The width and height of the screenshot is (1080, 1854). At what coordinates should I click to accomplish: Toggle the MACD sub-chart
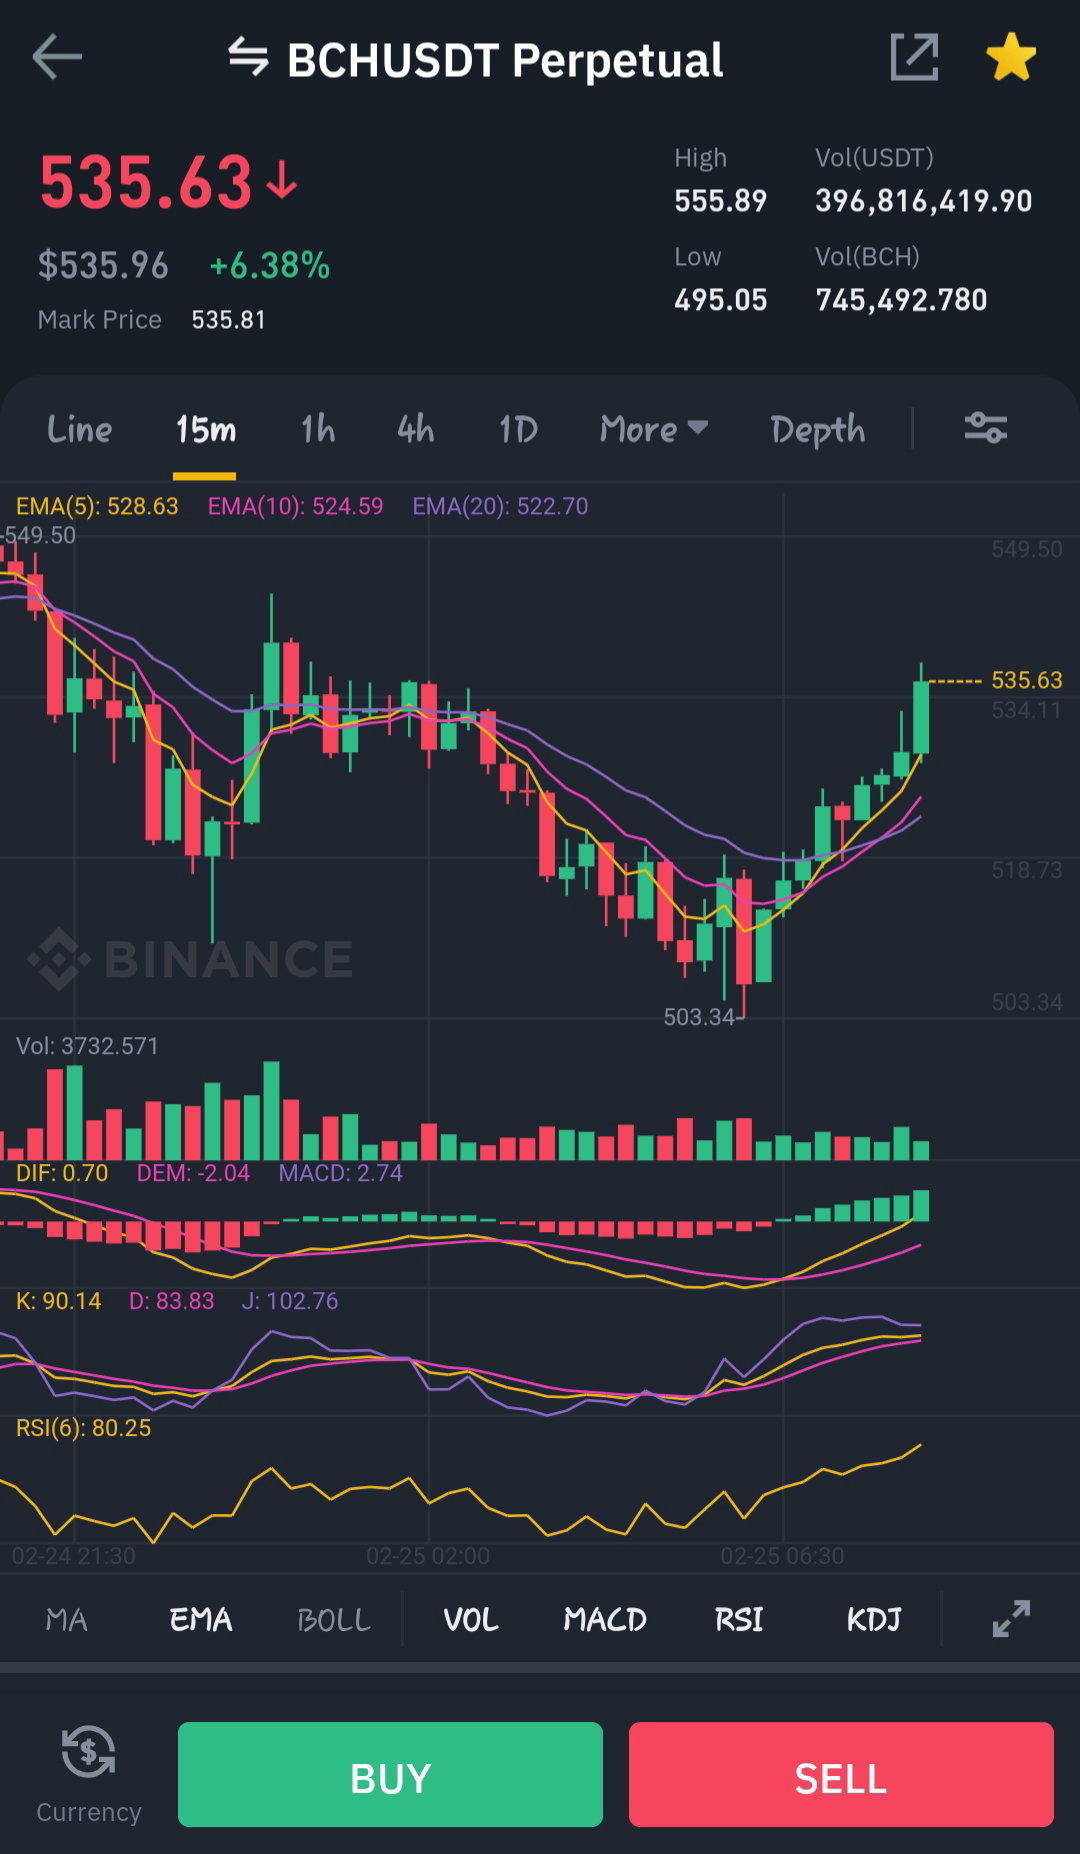click(x=604, y=1619)
